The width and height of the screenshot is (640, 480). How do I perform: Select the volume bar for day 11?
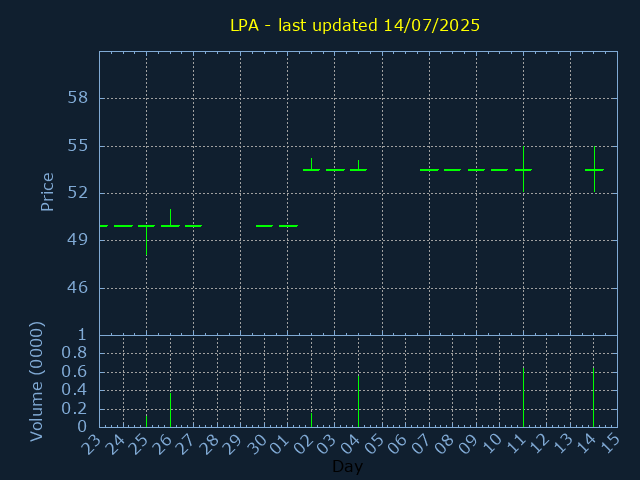point(523,397)
